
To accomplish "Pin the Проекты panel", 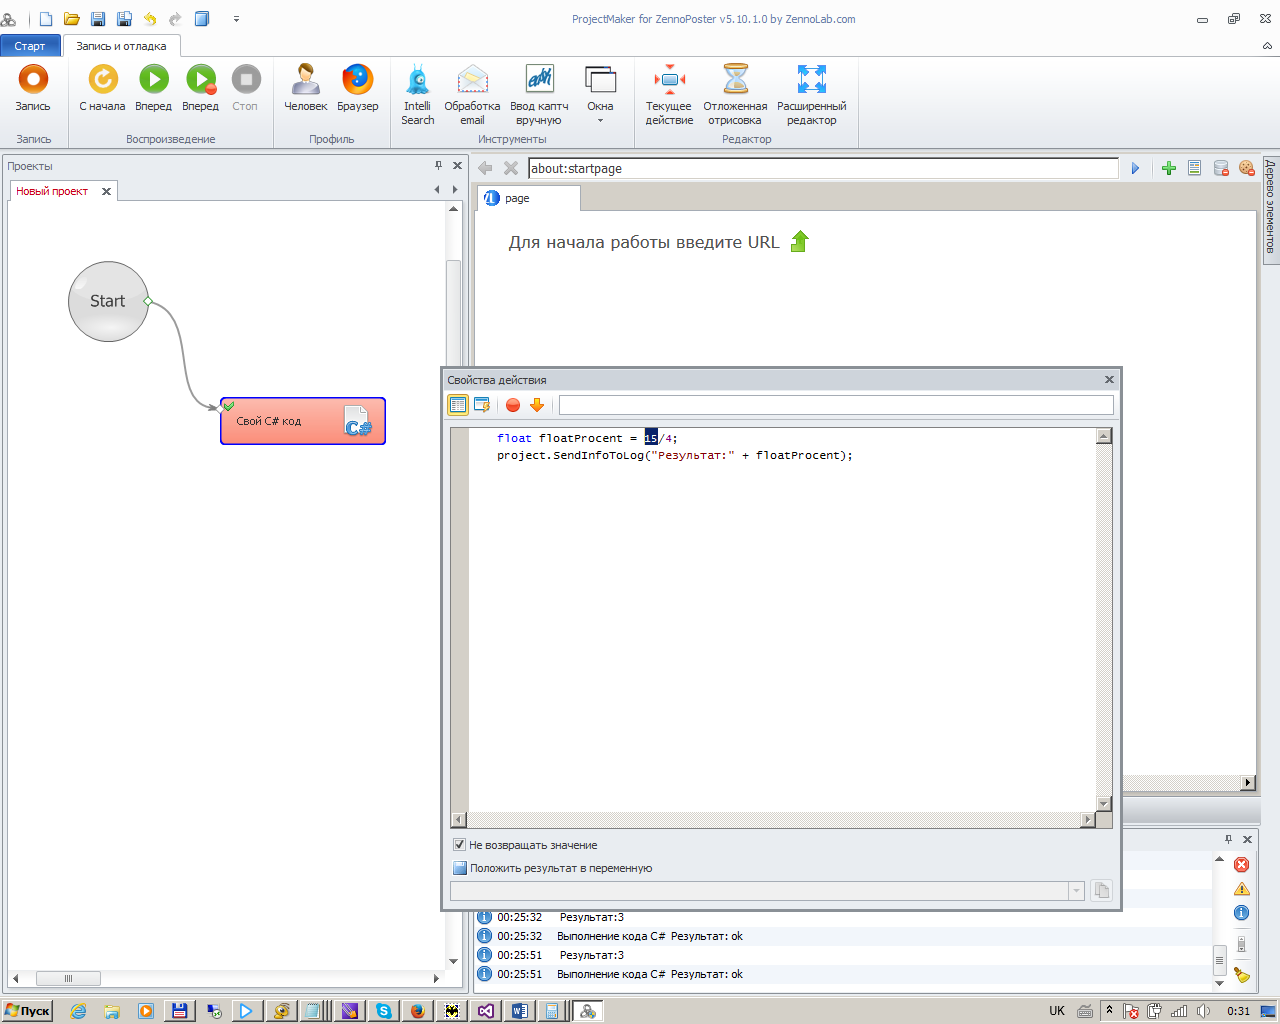I will [x=438, y=166].
